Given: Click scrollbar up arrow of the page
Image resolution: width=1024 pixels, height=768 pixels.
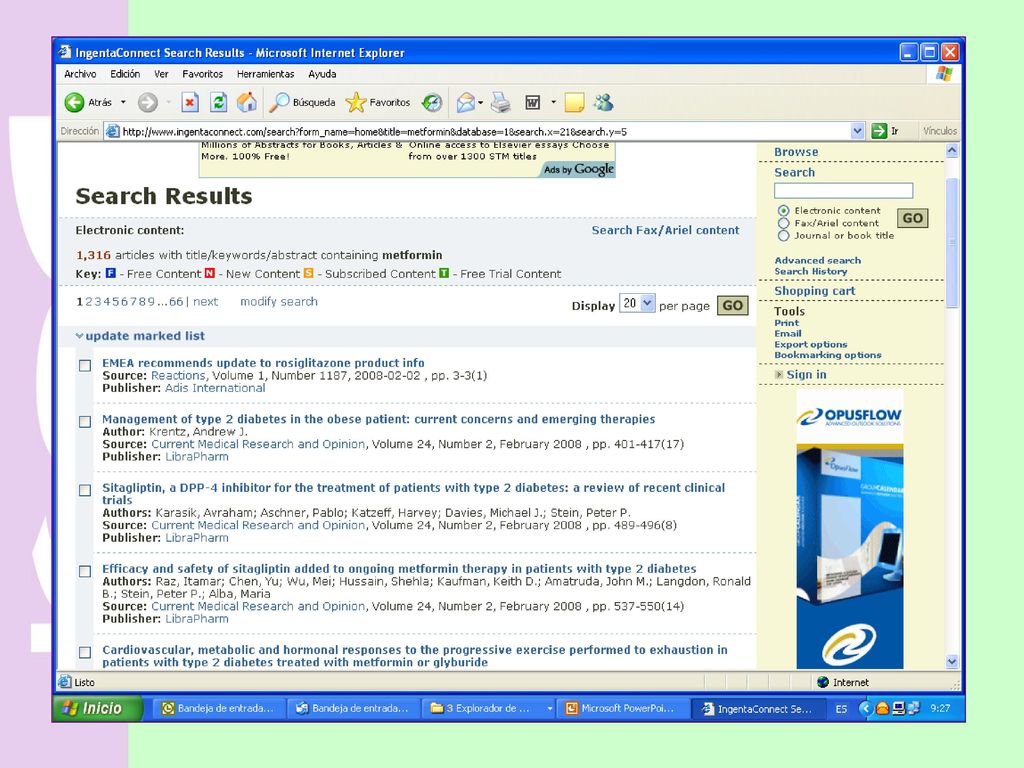Looking at the screenshot, I should pyautogui.click(x=952, y=151).
